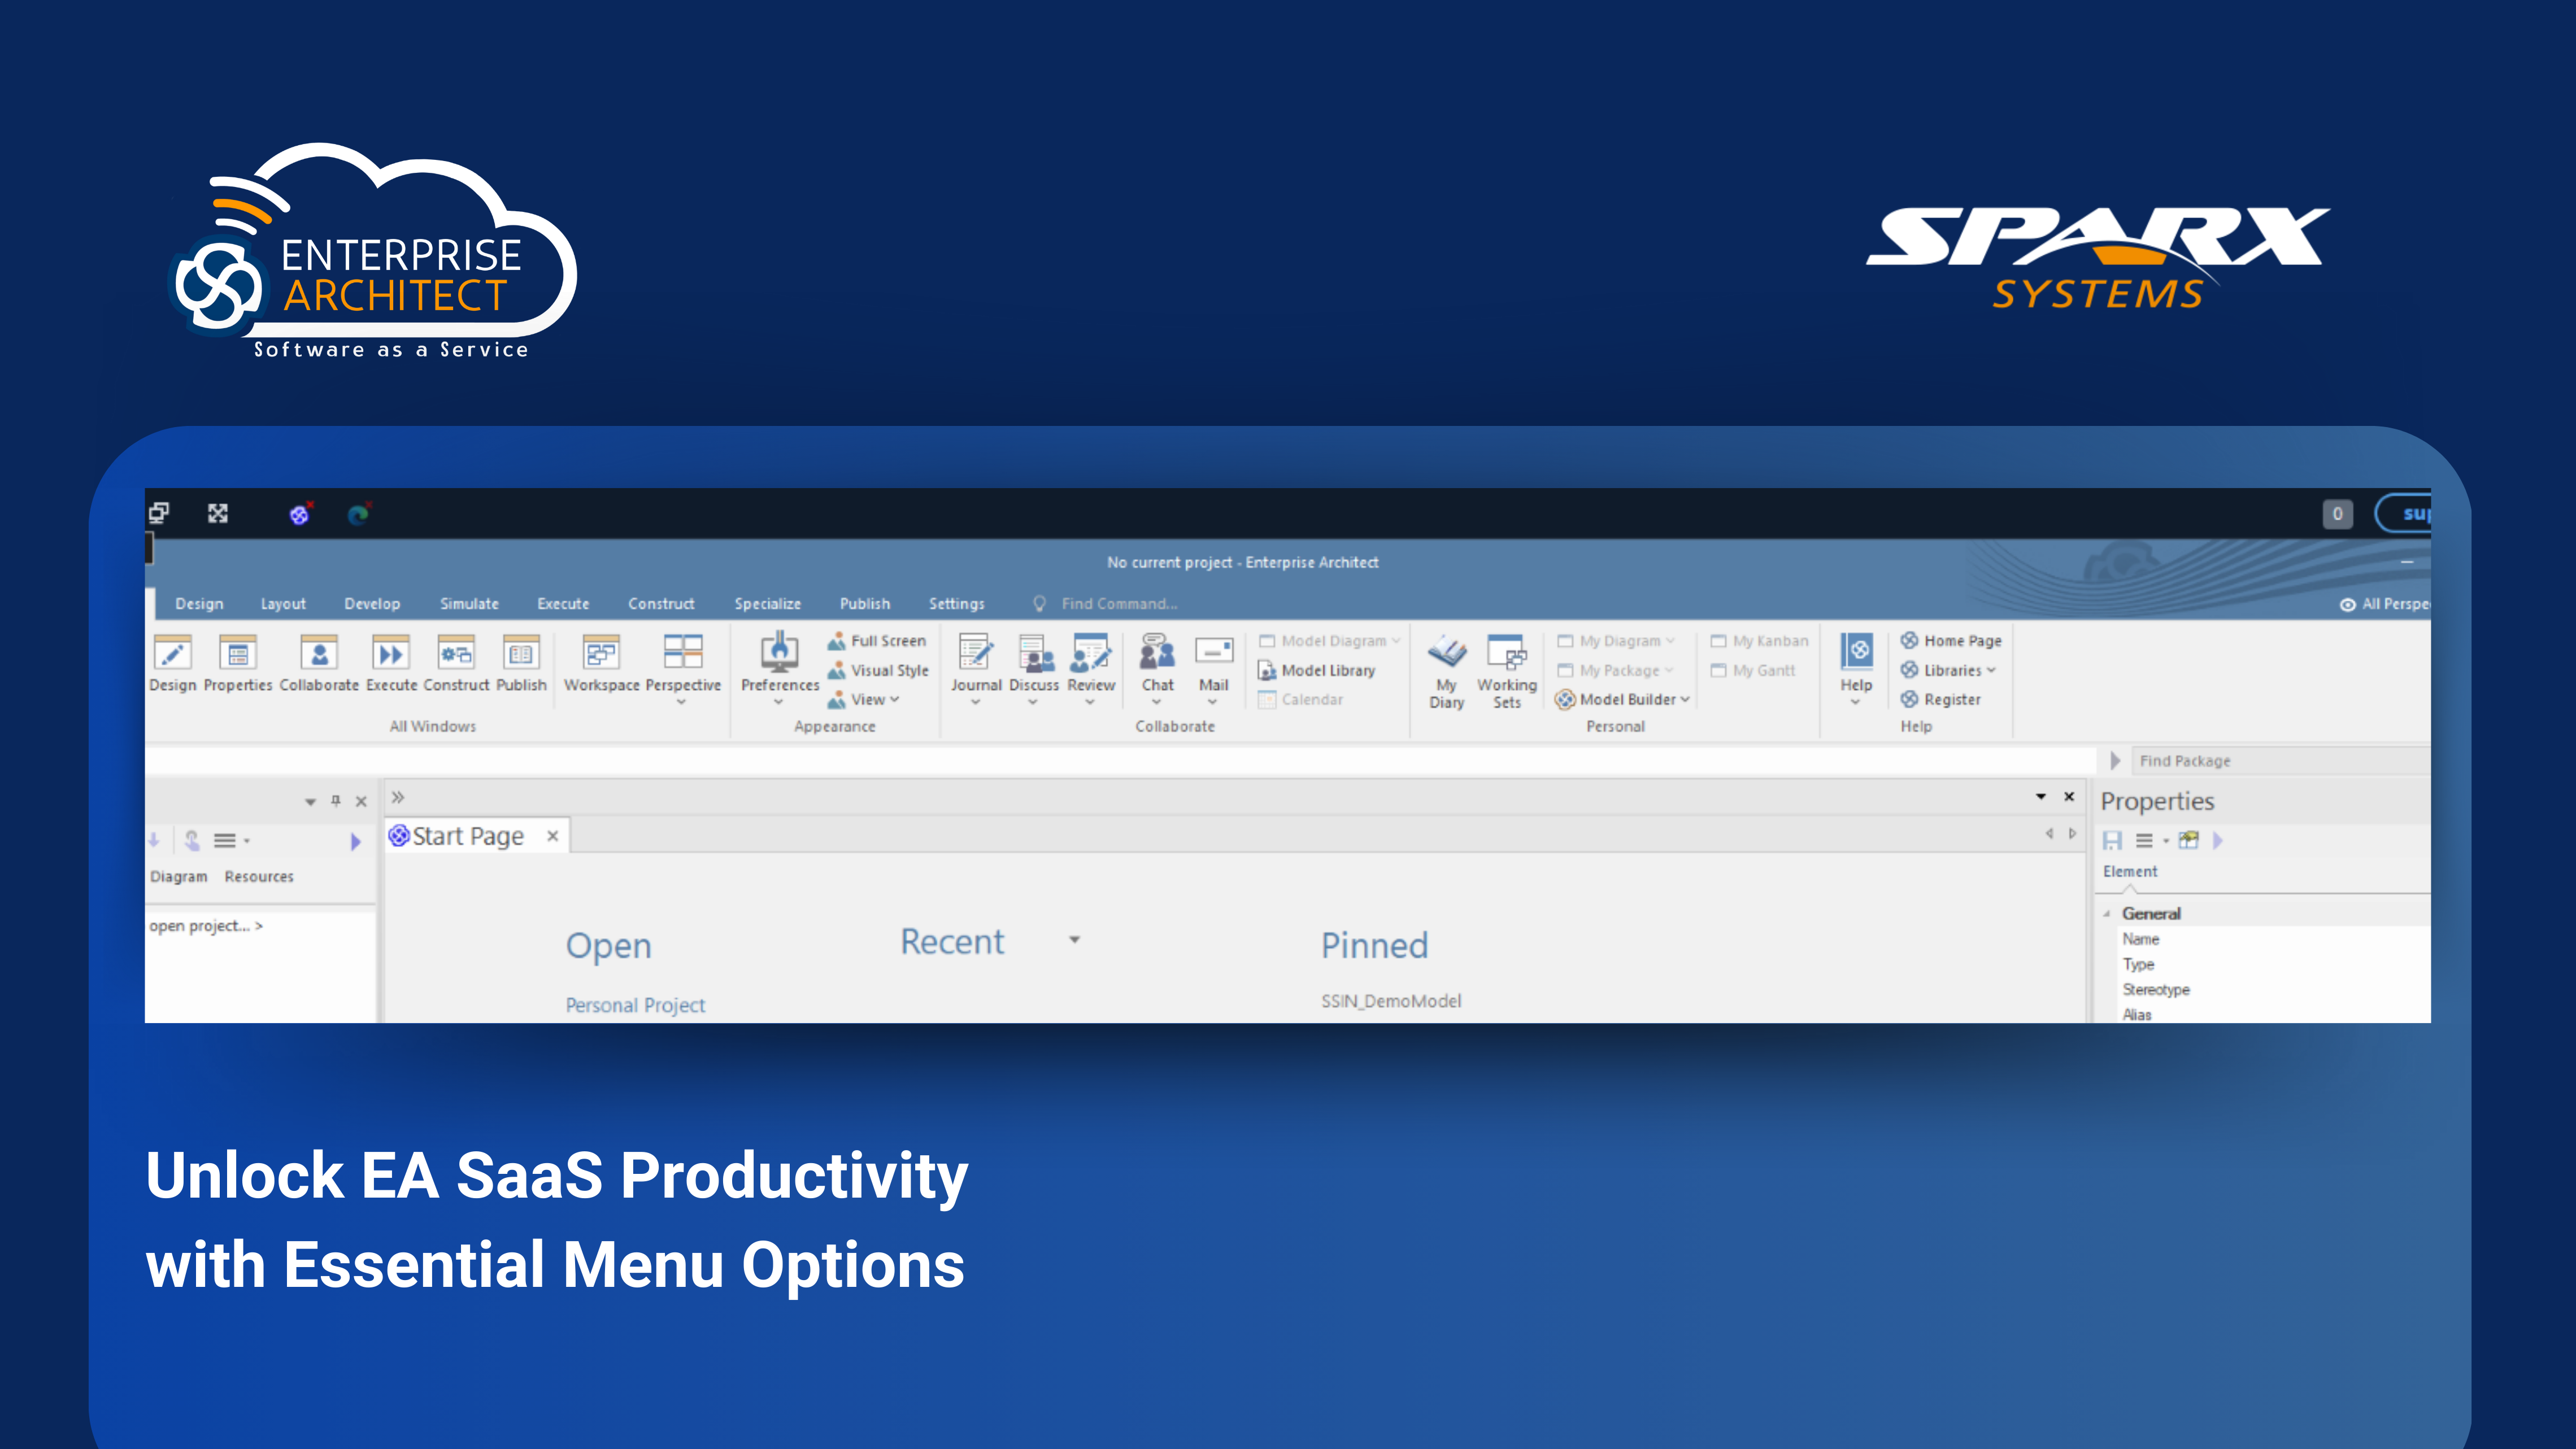Click the Calendar item in Collaborate group

tap(1301, 700)
